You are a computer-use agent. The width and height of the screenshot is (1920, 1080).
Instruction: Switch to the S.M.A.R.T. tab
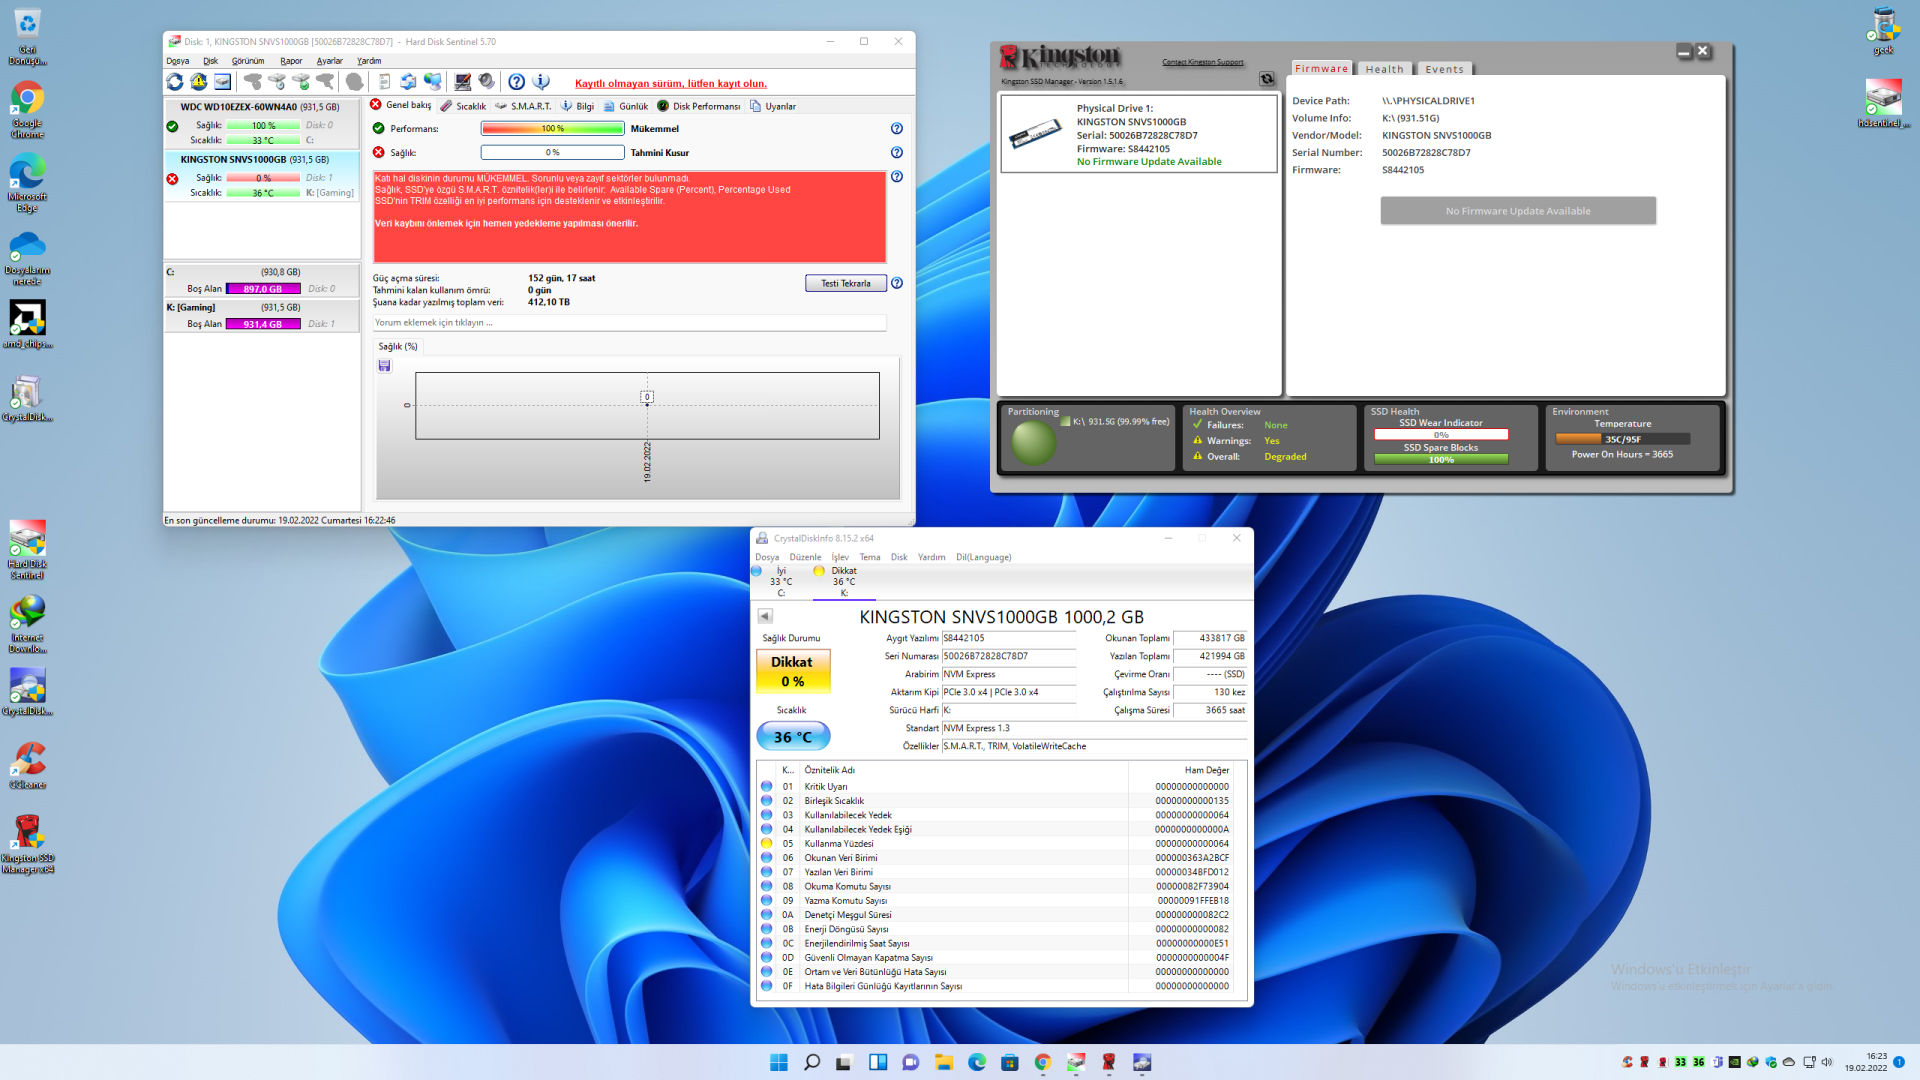(523, 106)
